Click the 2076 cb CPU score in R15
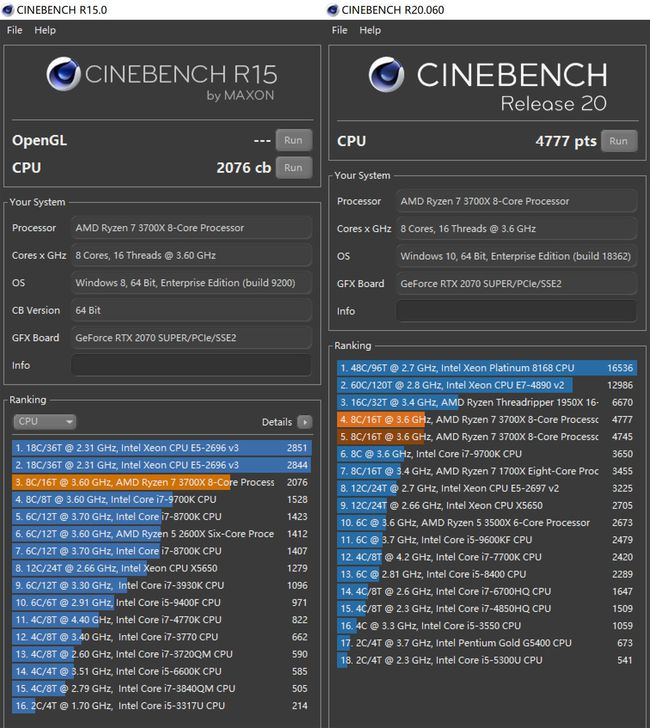Screen dimensions: 650x728 (243, 168)
